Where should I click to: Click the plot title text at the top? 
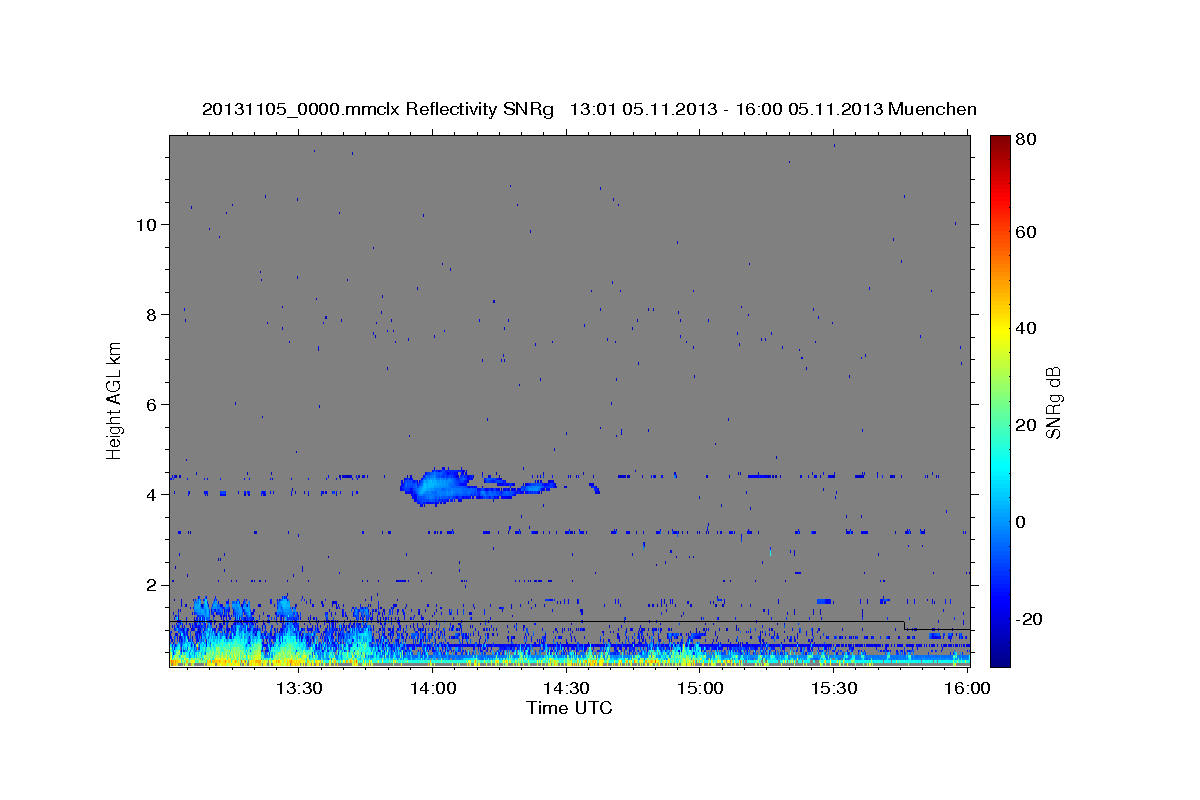point(589,109)
